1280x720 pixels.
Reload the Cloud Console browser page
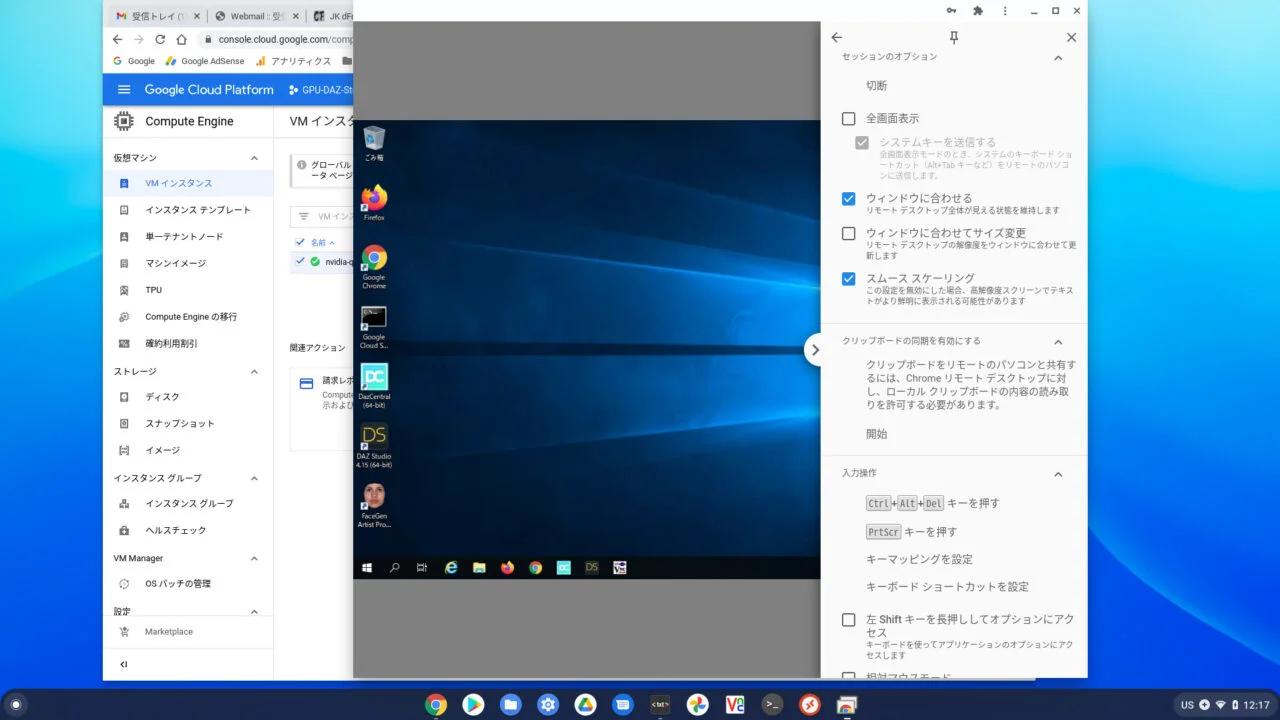(160, 40)
